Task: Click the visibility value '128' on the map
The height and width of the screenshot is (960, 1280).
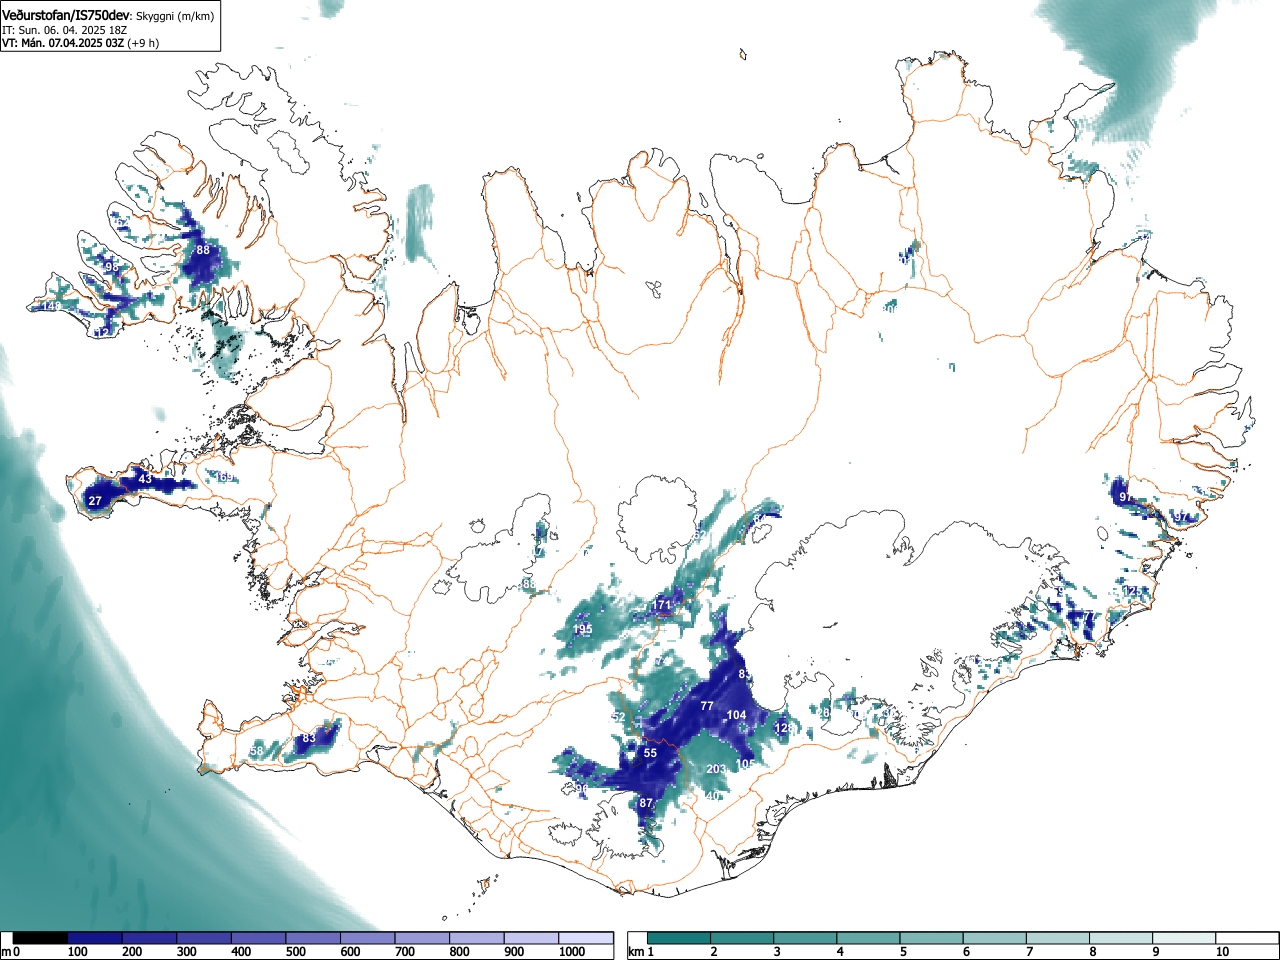Action: click(x=785, y=728)
